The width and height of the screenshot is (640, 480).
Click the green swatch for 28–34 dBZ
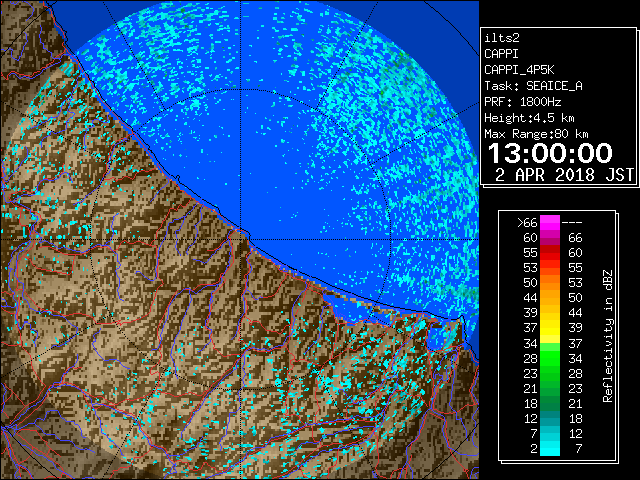tap(550, 358)
